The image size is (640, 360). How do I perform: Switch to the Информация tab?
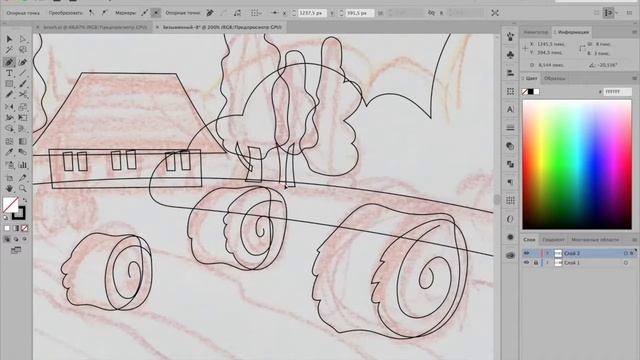pyautogui.click(x=571, y=32)
